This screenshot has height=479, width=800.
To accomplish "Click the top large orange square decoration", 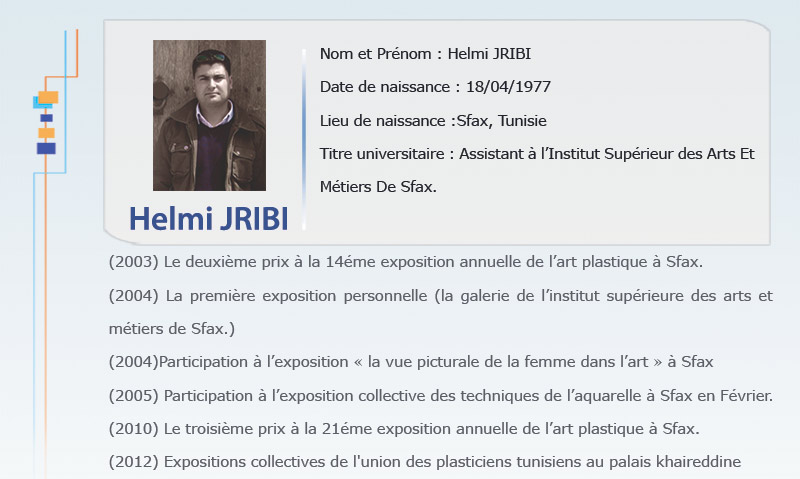I will click(x=48, y=97).
